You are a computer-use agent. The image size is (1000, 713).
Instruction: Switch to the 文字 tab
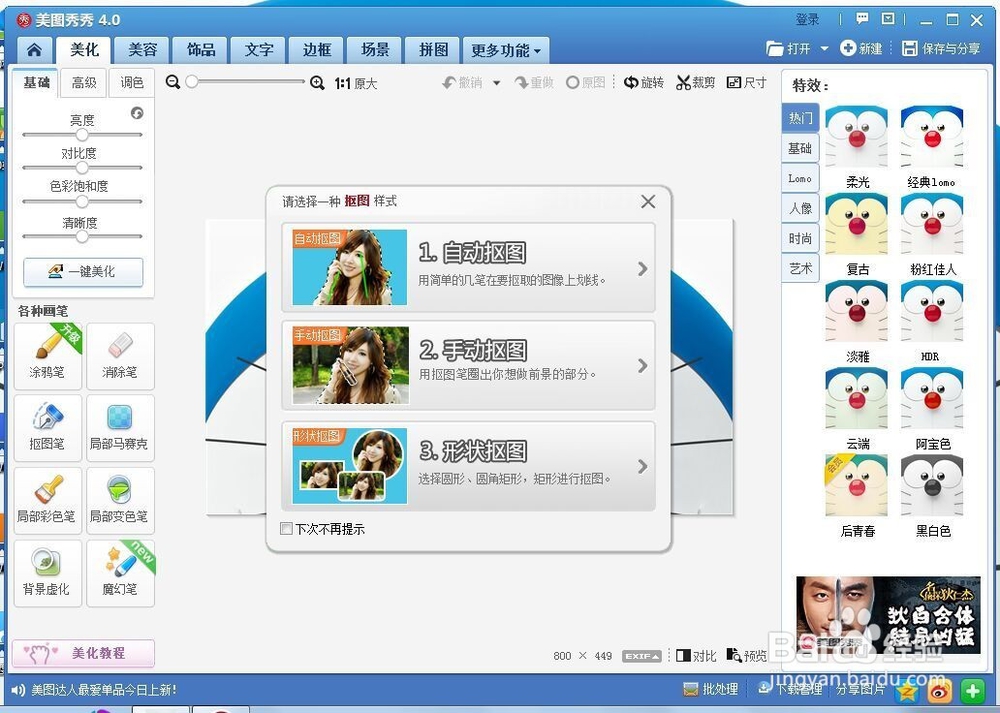259,50
